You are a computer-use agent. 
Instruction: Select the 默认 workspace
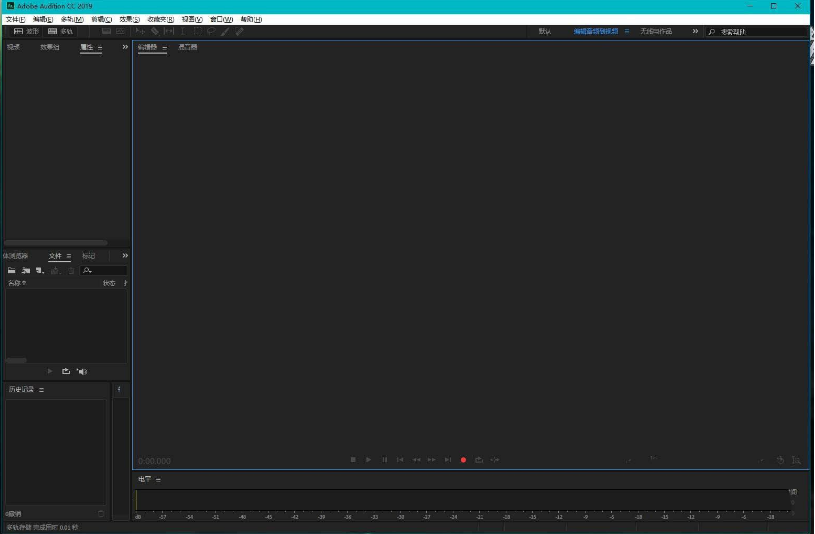pyautogui.click(x=545, y=32)
